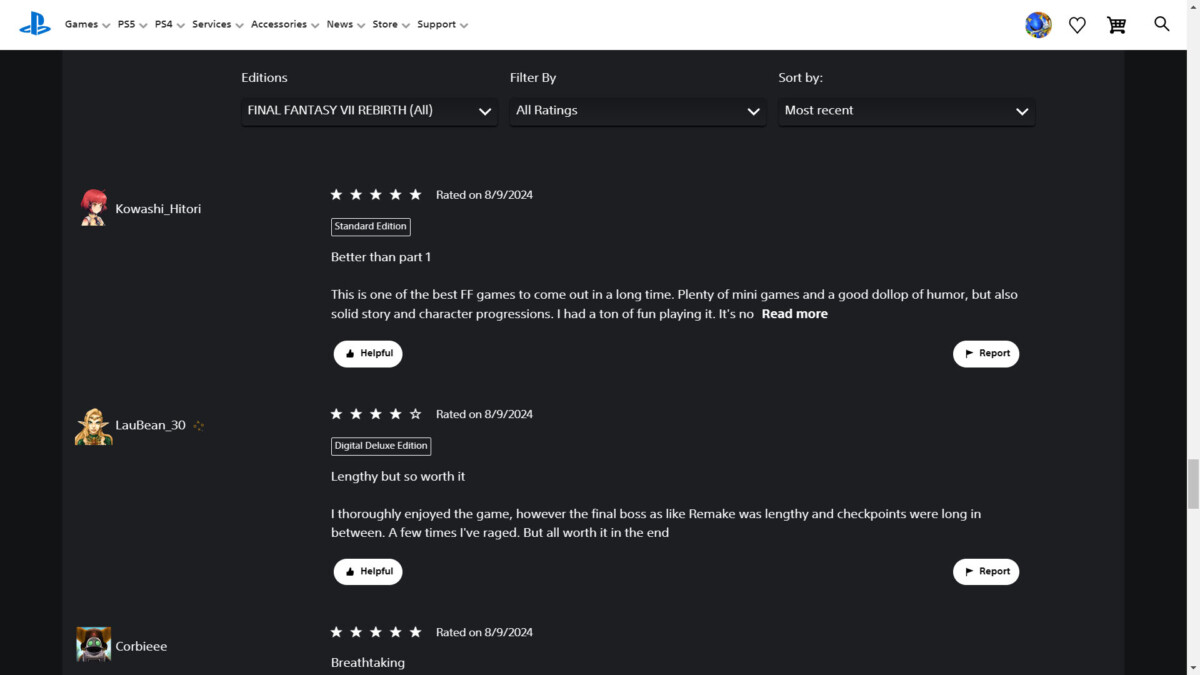Report LauBean_30's review
The image size is (1200, 675).
pyautogui.click(x=986, y=572)
